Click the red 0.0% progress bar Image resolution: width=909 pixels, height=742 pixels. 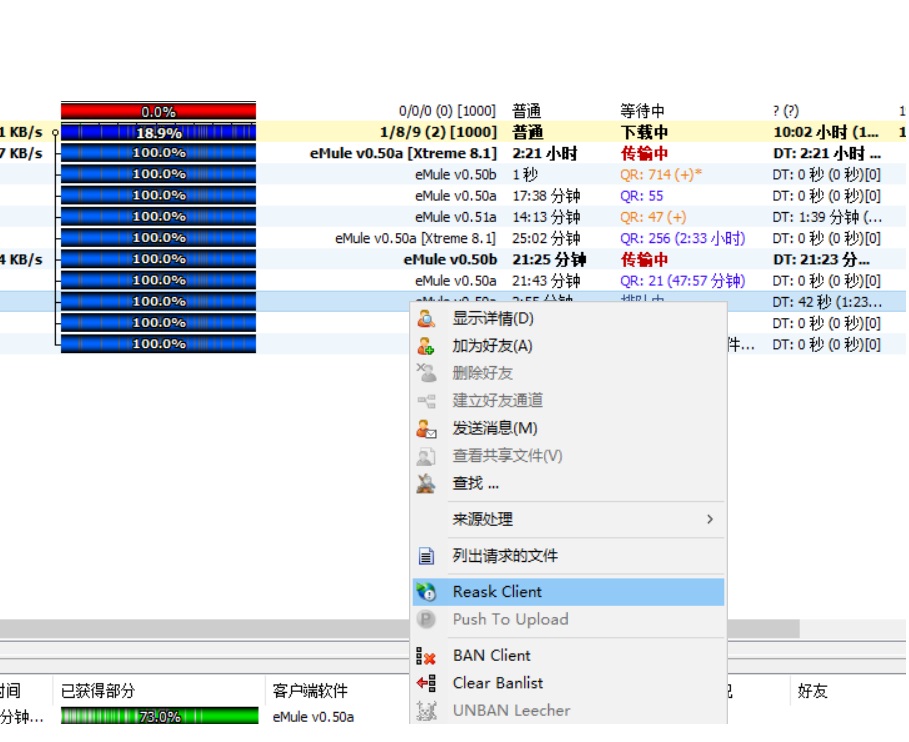(158, 111)
